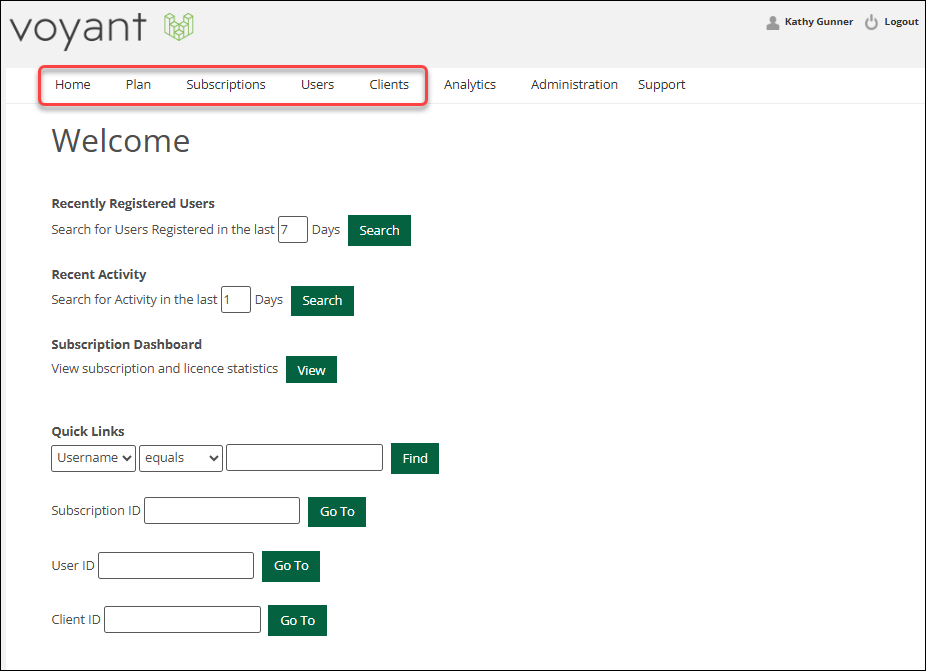Click the Kathy Gunner username link

tap(819, 22)
